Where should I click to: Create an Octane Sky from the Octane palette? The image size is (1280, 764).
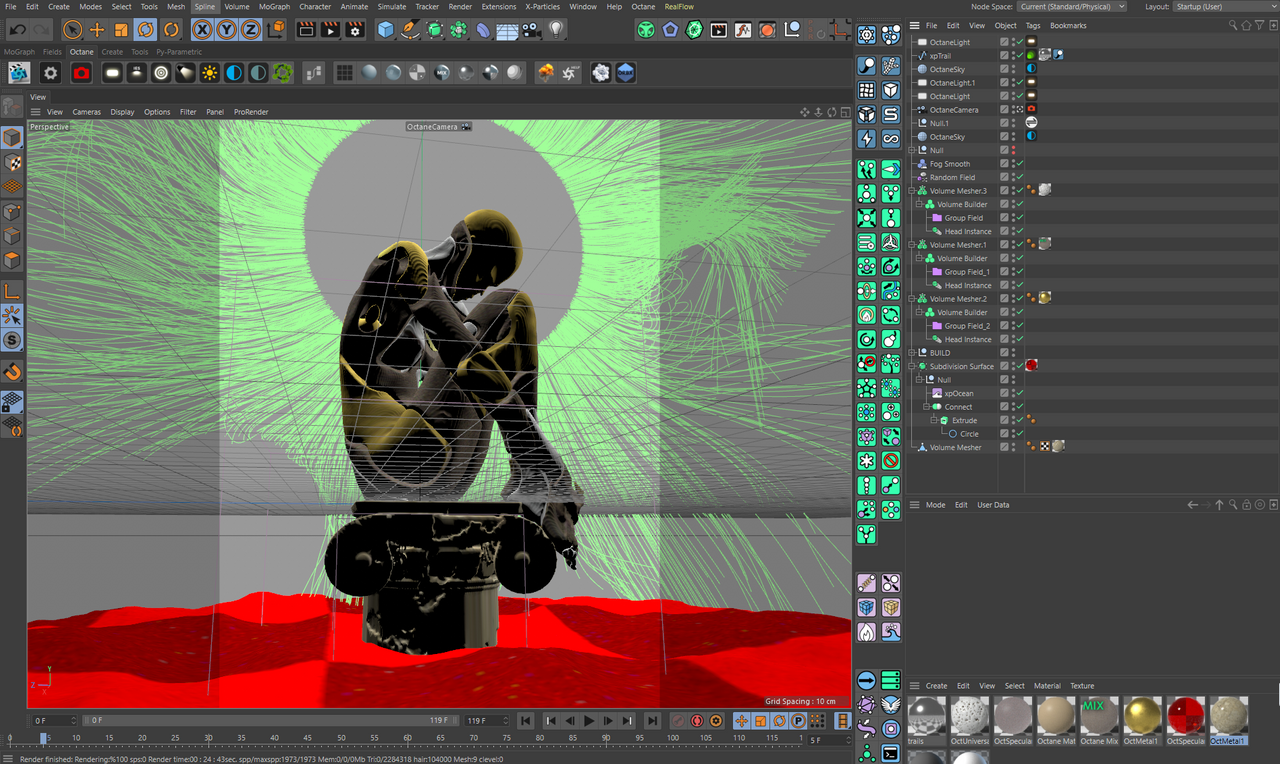(232, 72)
